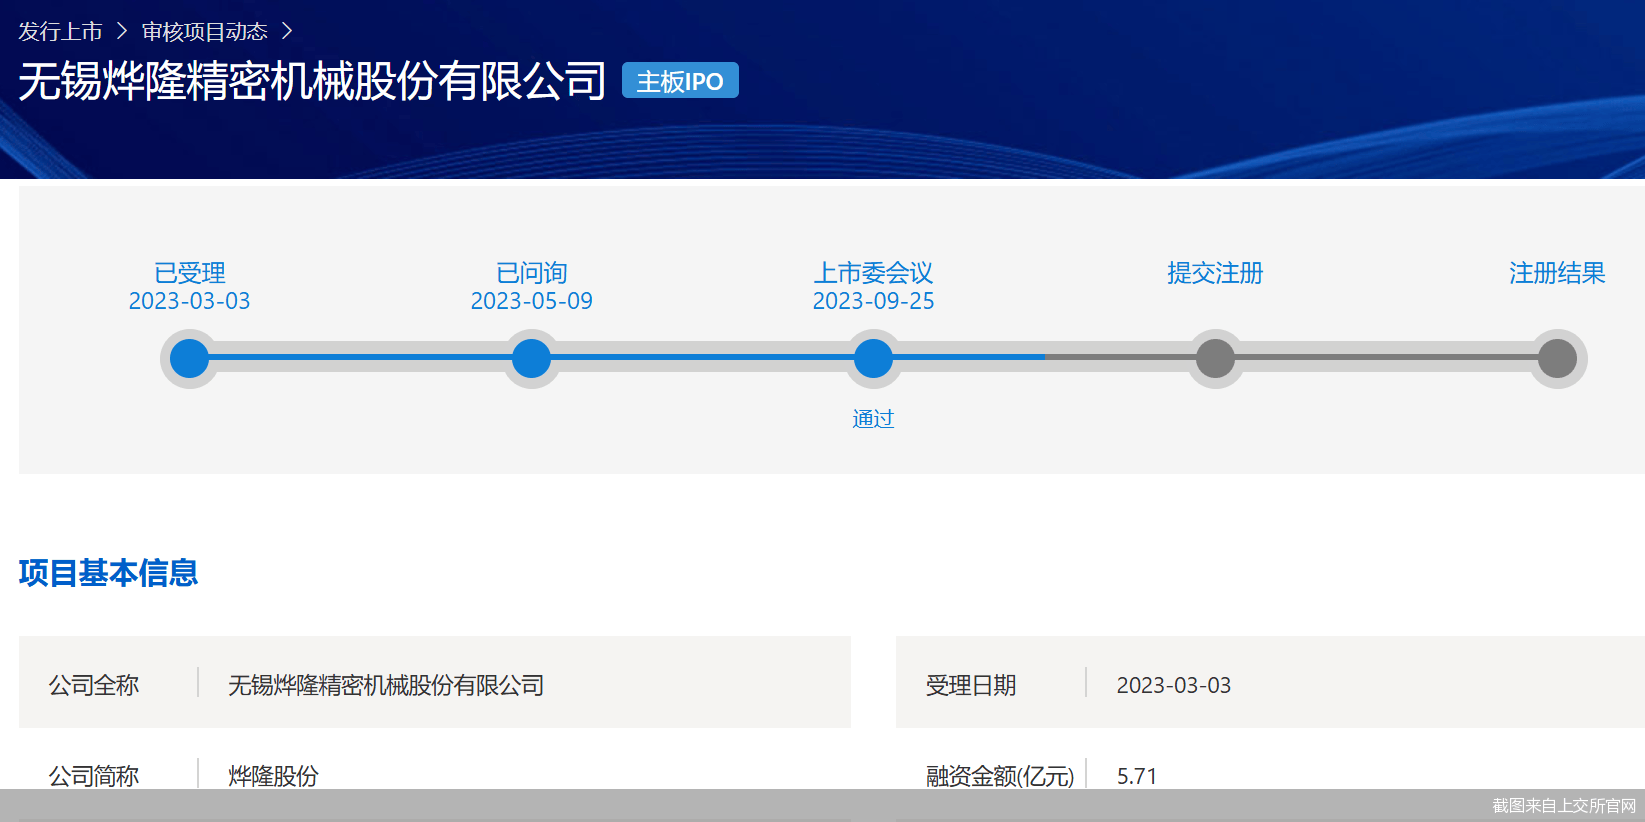
Task: Click the 公司简称 value 烨隆股份
Action: click(273, 776)
